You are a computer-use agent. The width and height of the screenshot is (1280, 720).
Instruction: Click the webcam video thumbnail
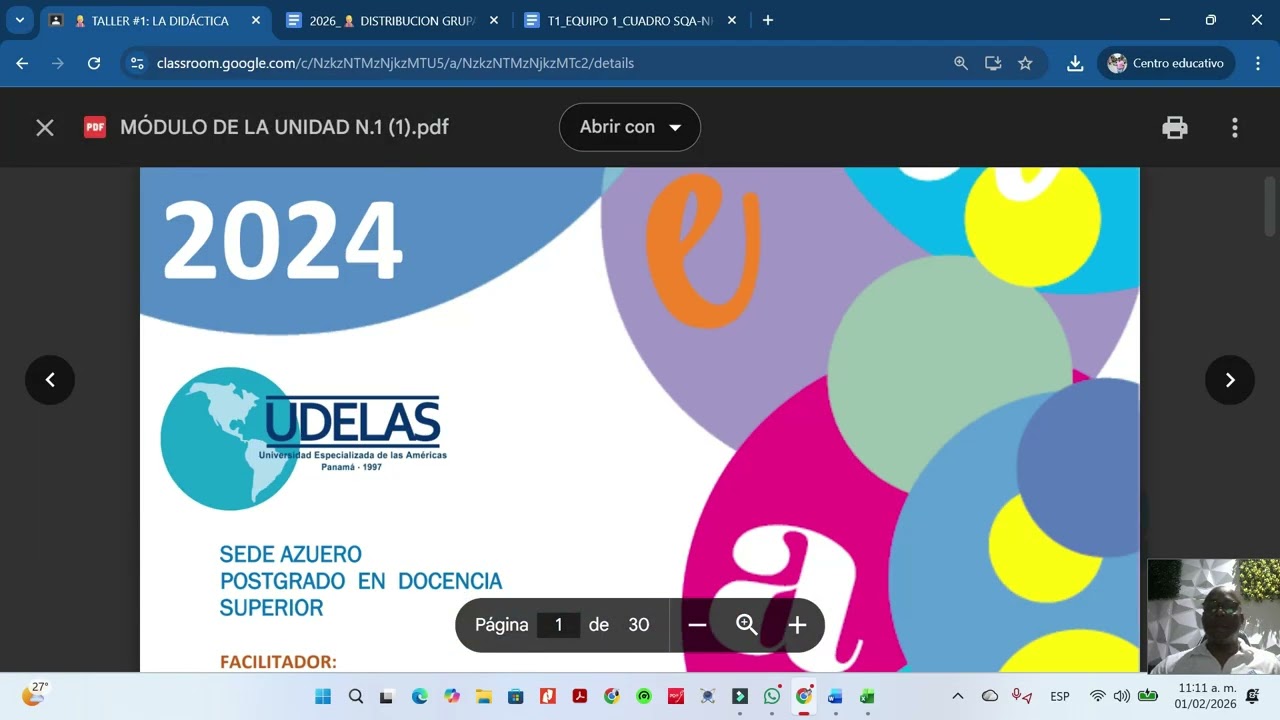[x=1213, y=616]
